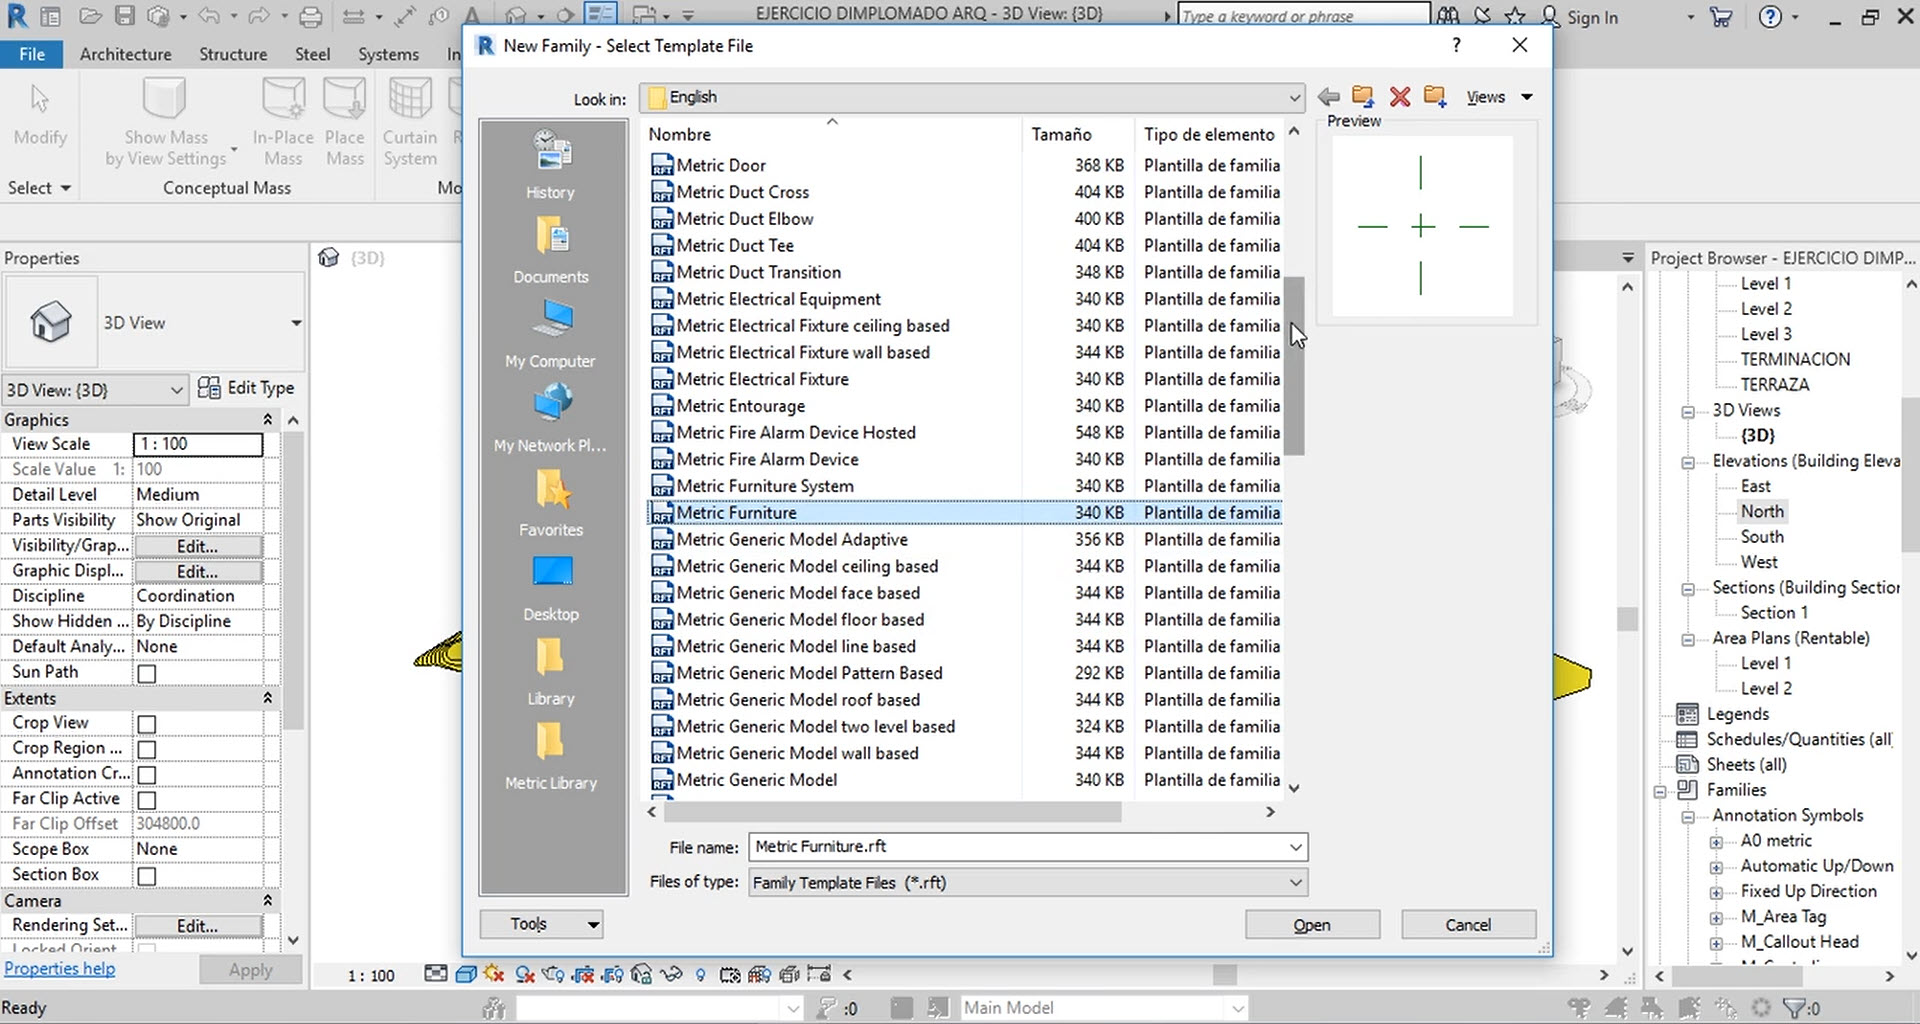Click the search binoculars icon
Image resolution: width=1920 pixels, height=1024 pixels.
pos(1447,17)
